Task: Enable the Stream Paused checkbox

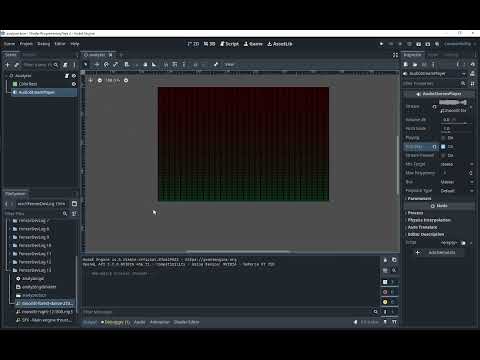Action: pos(443,156)
